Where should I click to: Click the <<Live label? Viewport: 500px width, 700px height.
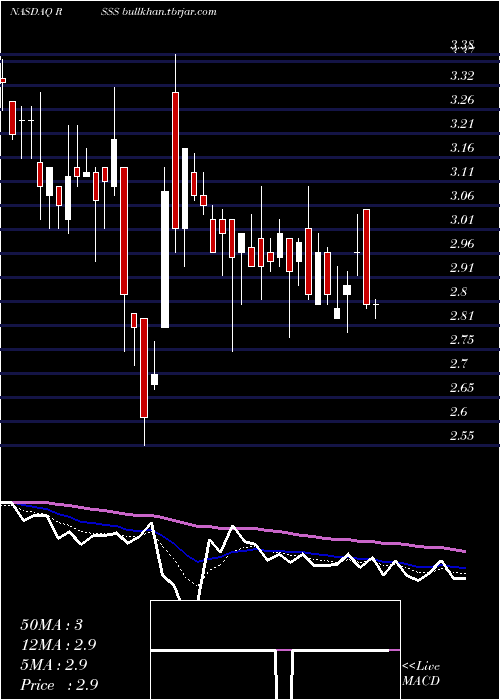[421, 667]
